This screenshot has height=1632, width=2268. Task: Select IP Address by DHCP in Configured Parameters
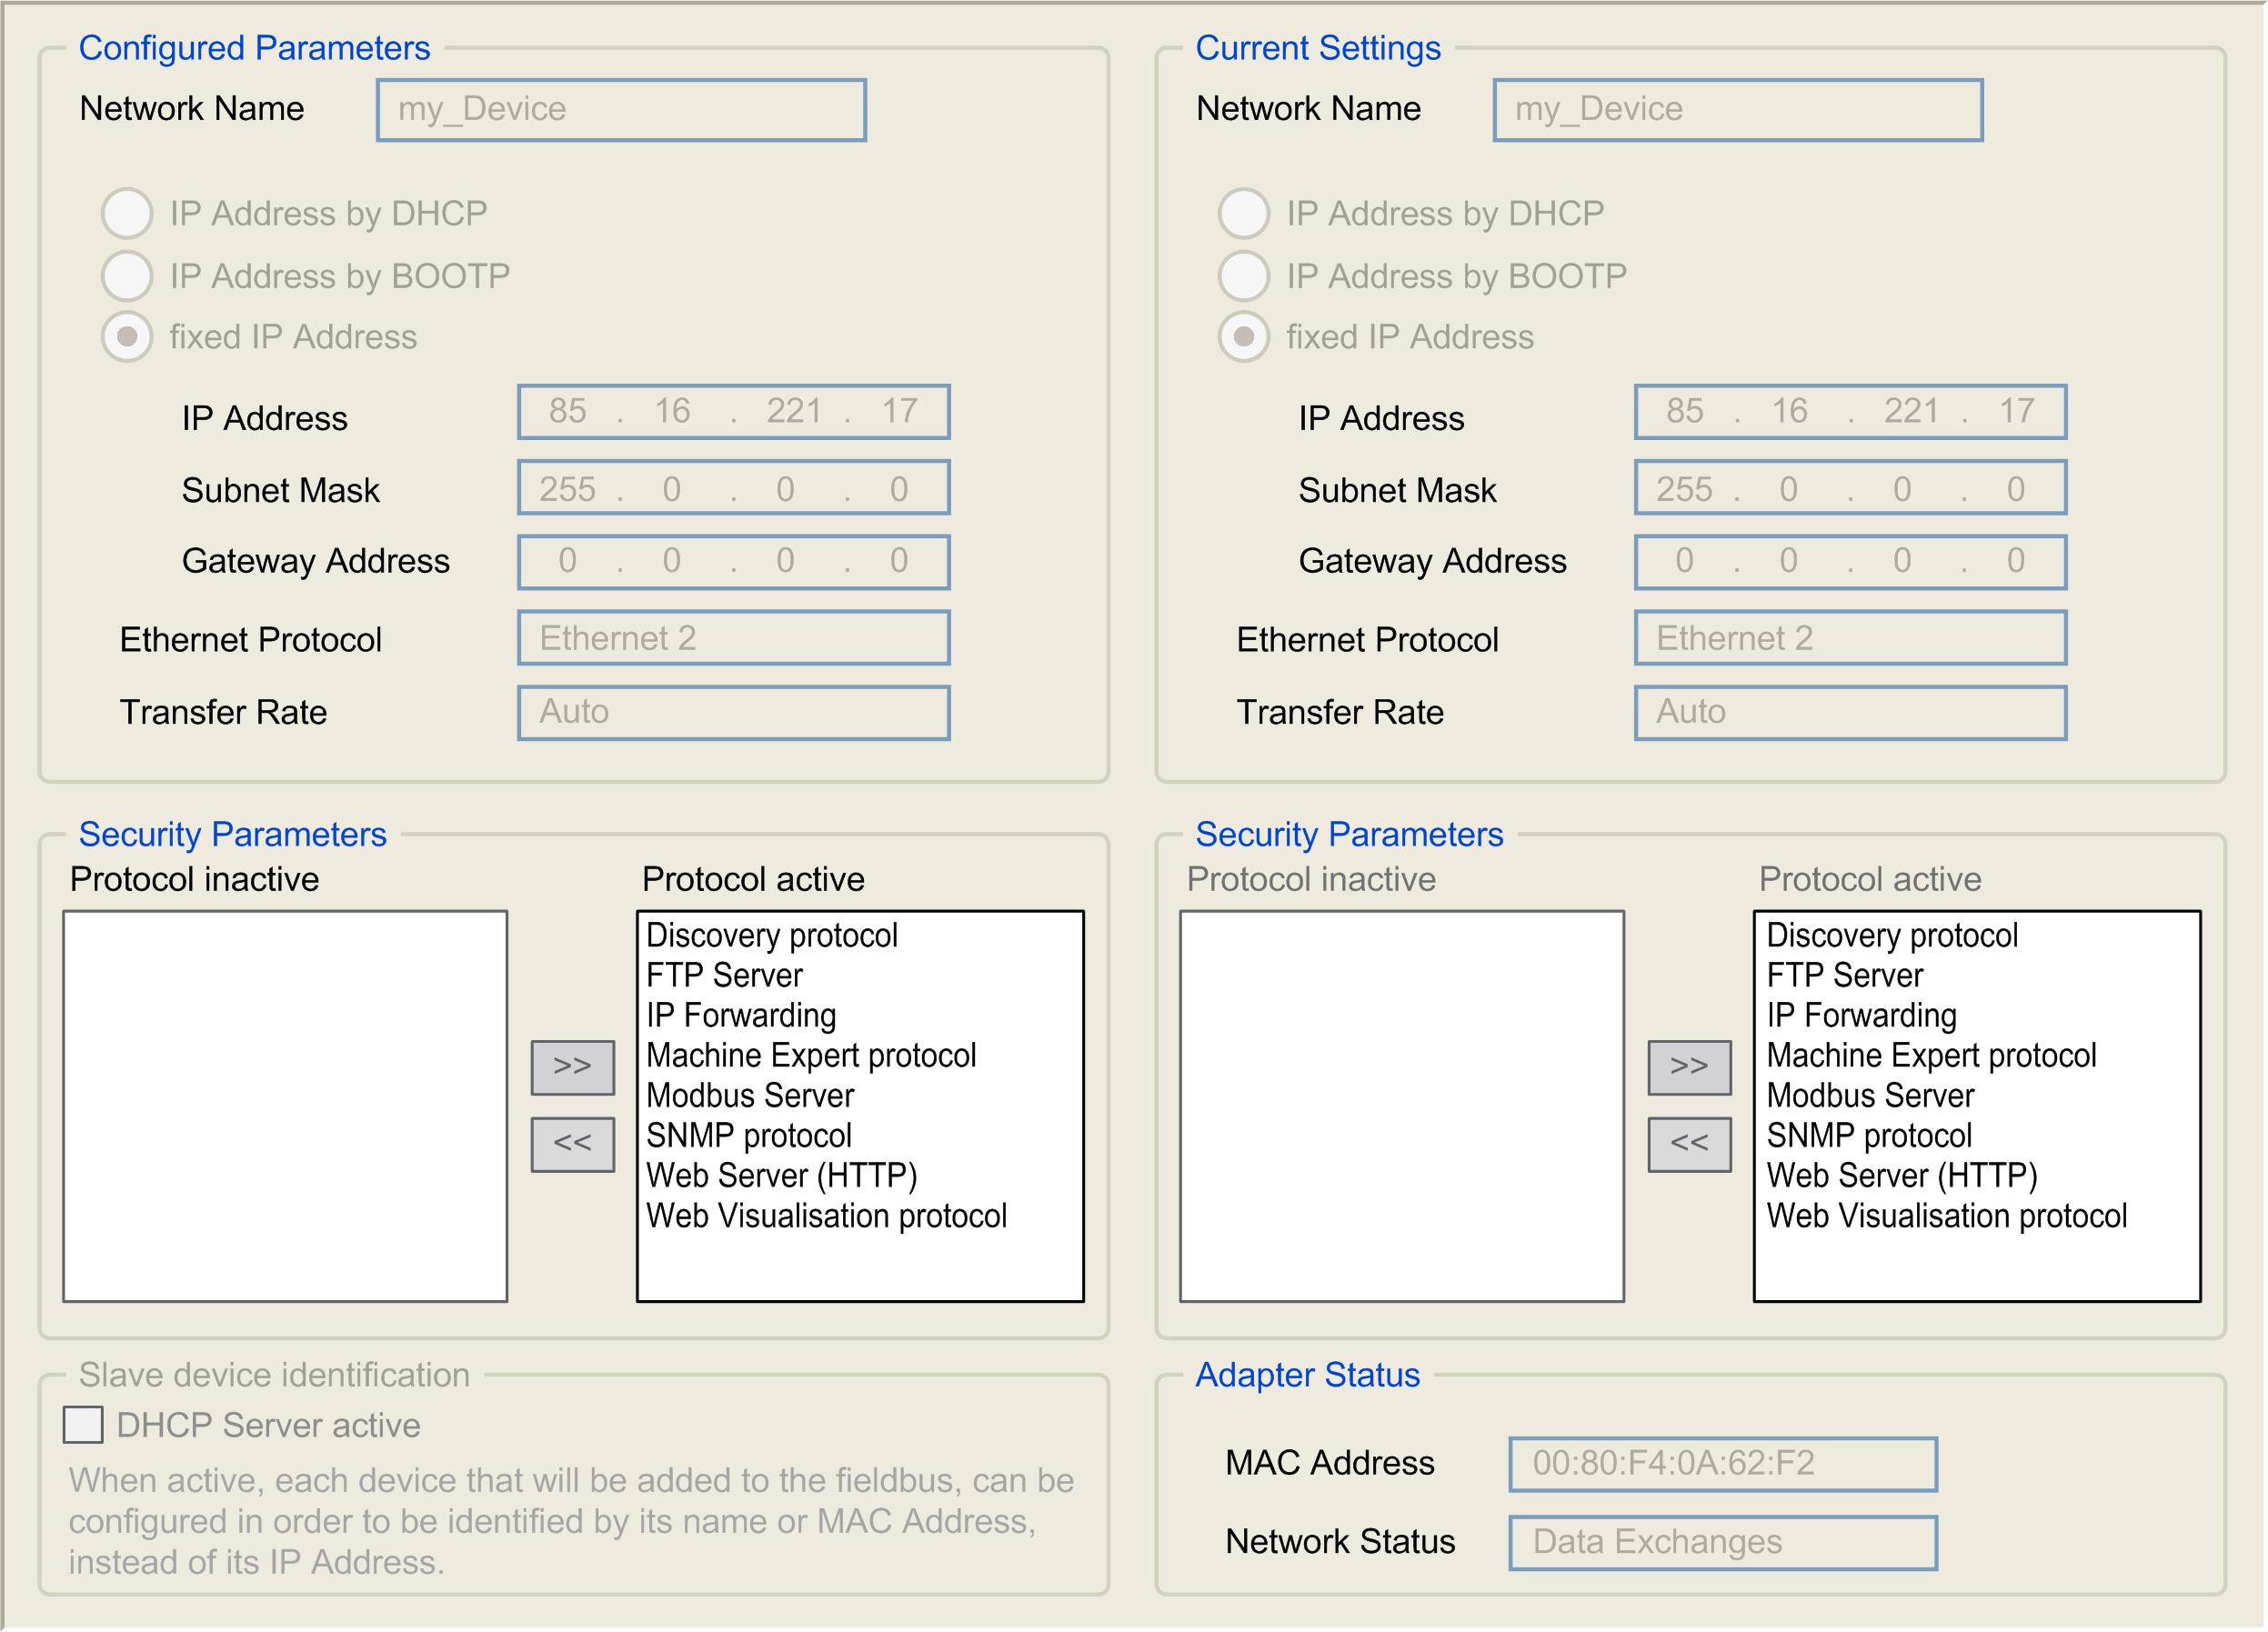[127, 213]
